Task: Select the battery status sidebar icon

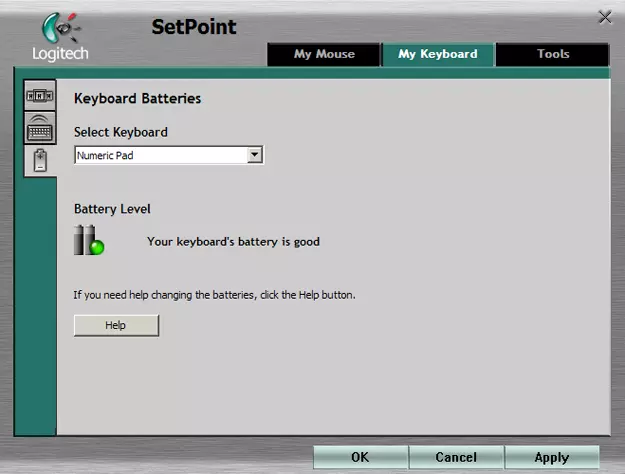Action: 40,160
